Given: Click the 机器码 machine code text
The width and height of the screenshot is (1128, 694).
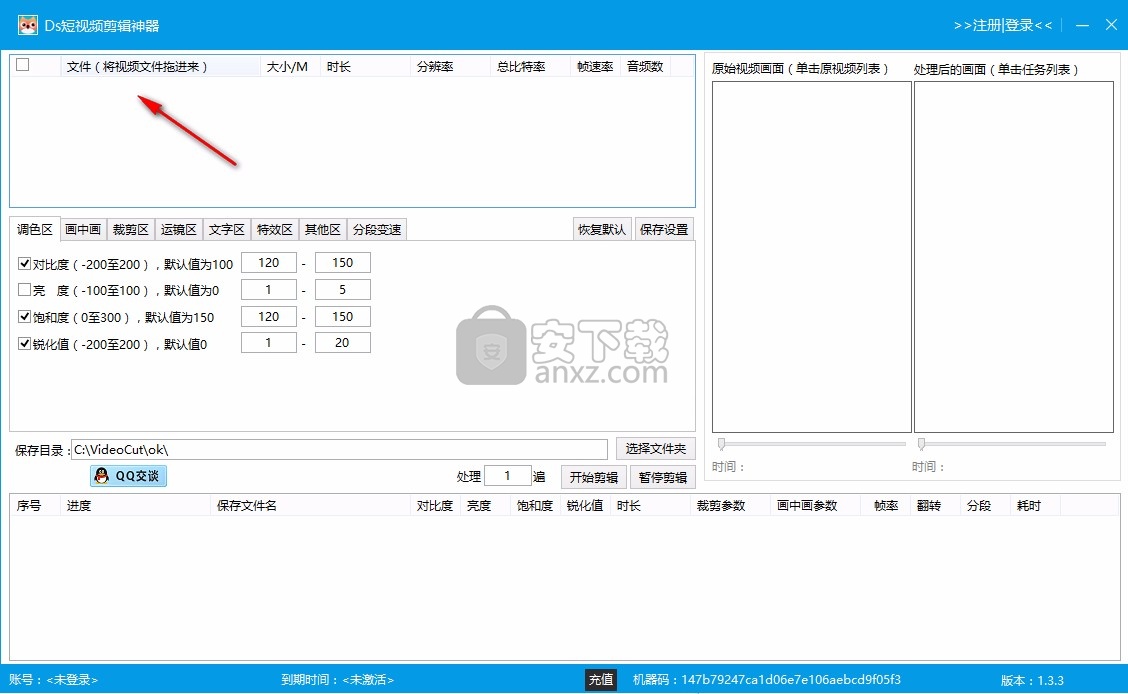Looking at the screenshot, I should [767, 680].
